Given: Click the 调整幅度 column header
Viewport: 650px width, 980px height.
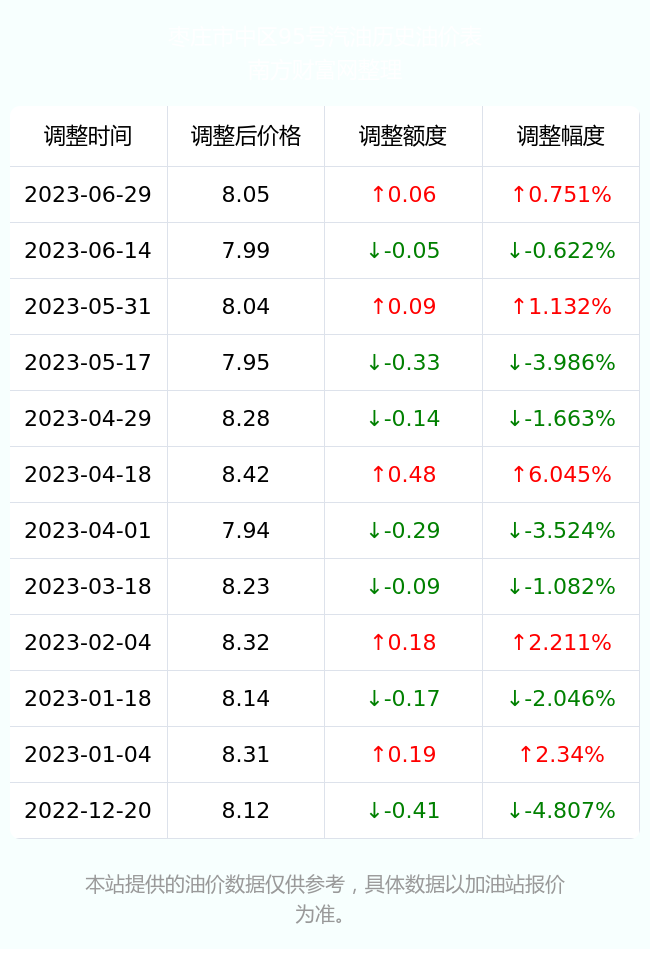Looking at the screenshot, I should tap(561, 136).
